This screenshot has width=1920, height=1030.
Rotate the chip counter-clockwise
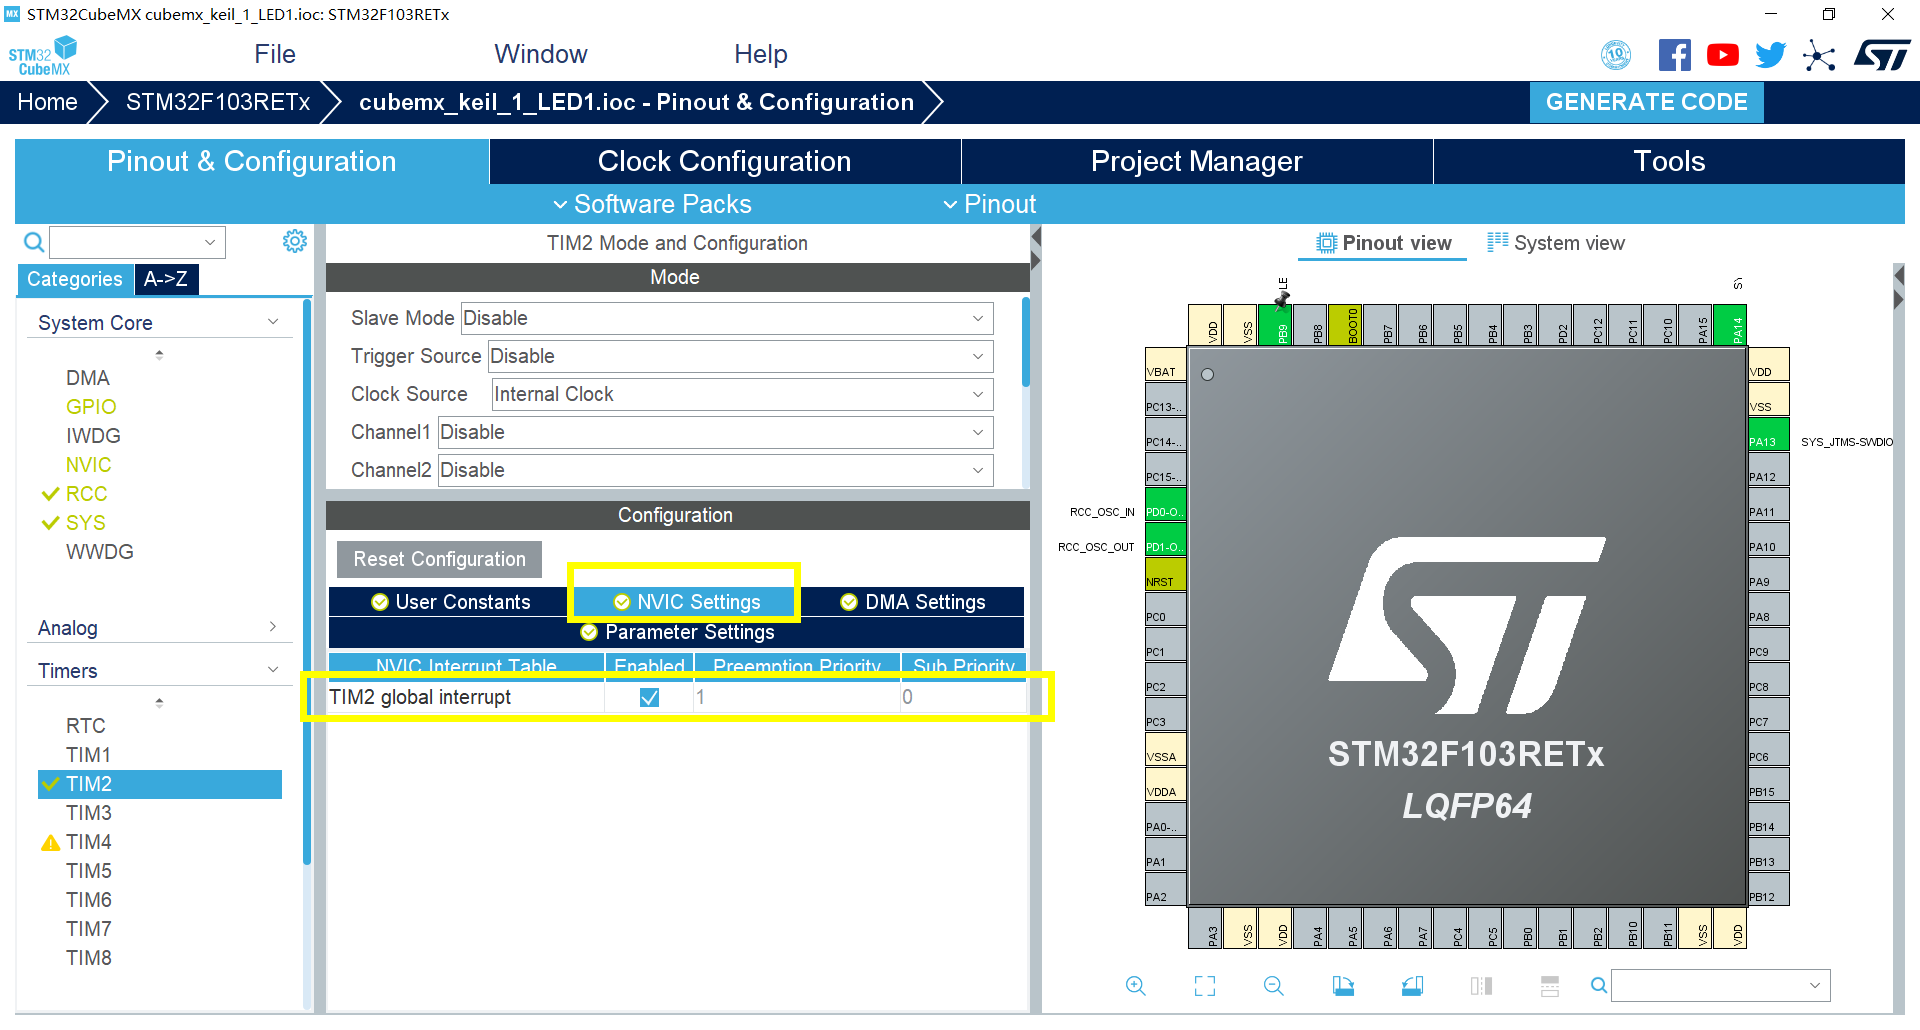point(1412,986)
